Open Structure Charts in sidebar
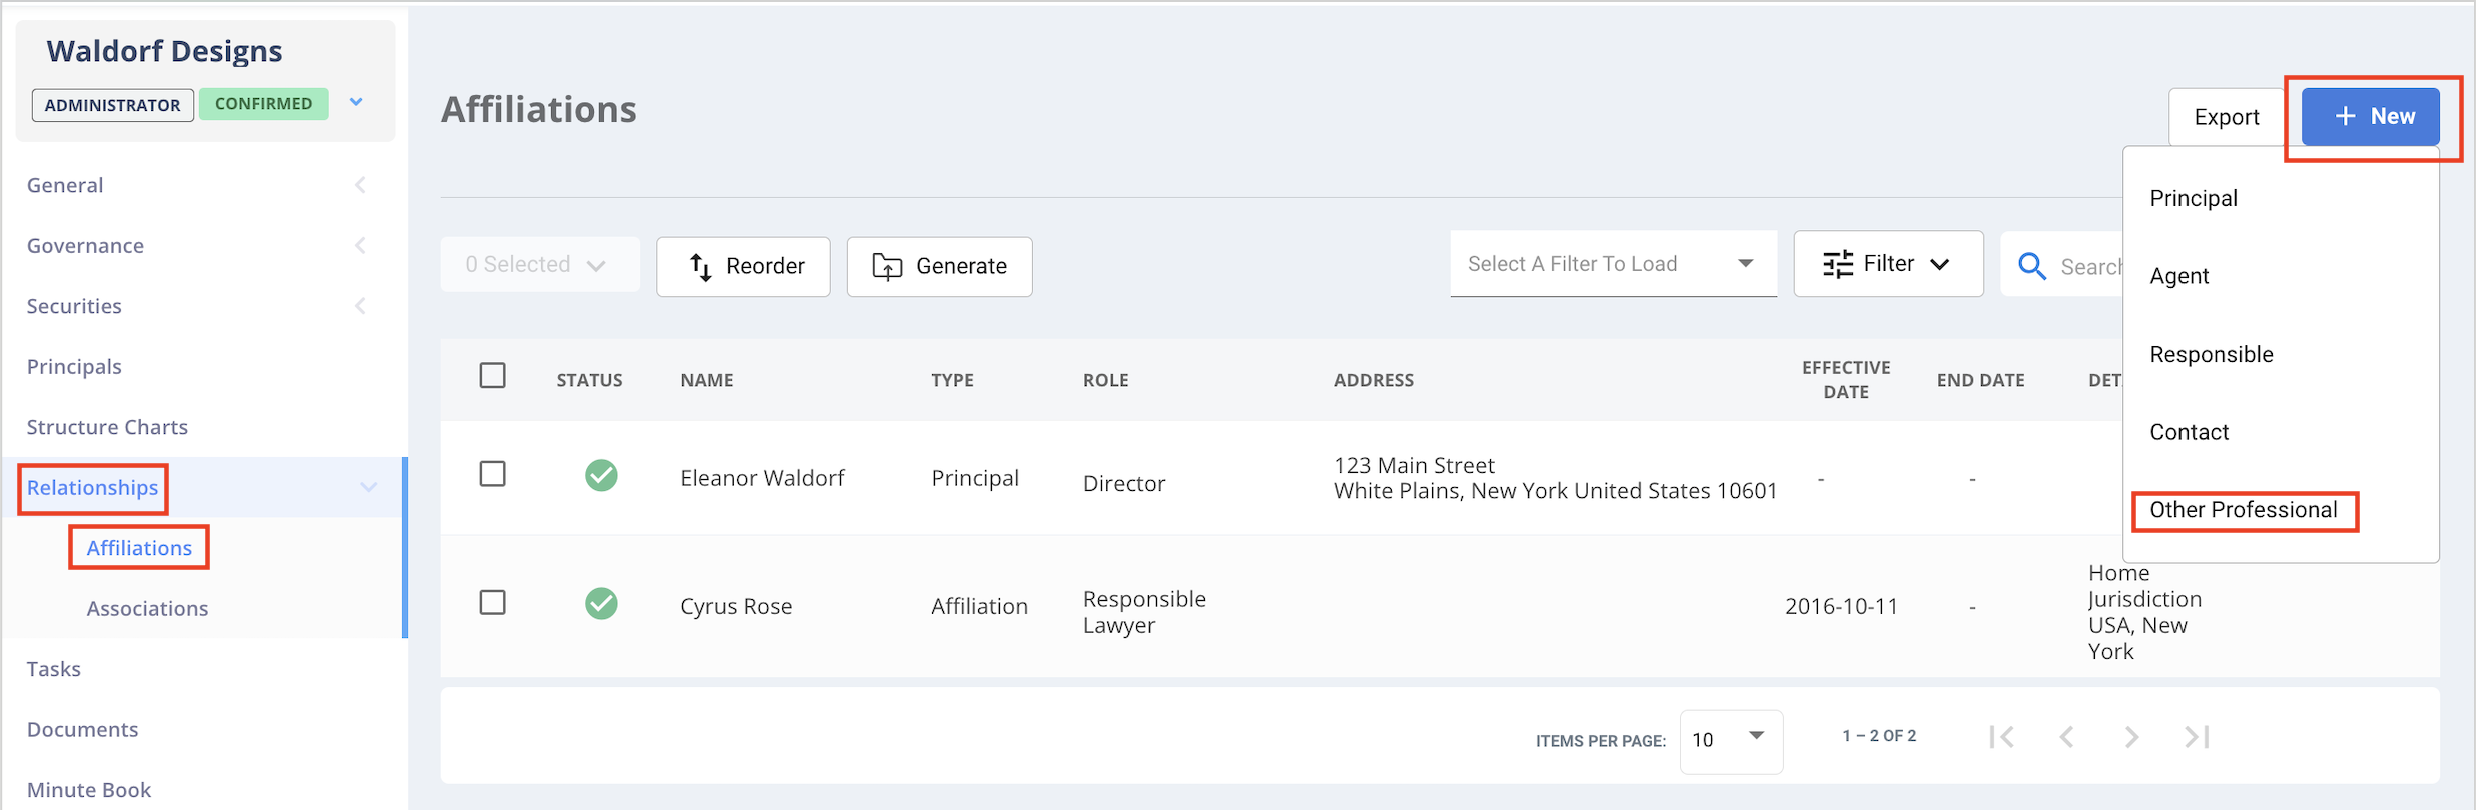Image resolution: width=2476 pixels, height=810 pixels. tap(107, 427)
